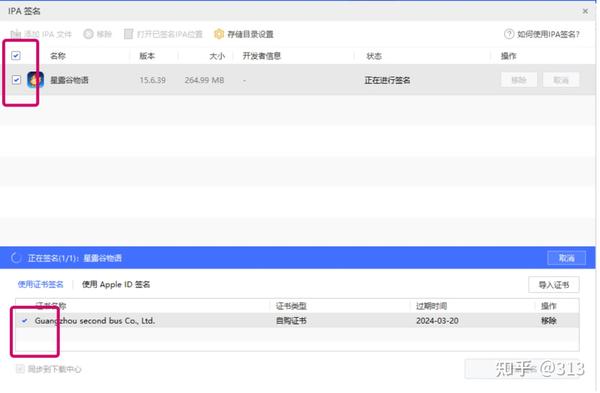Image resolution: width=600 pixels, height=393 pixels.
Task: Click the 正在进行签名 status text
Action: tap(387, 80)
